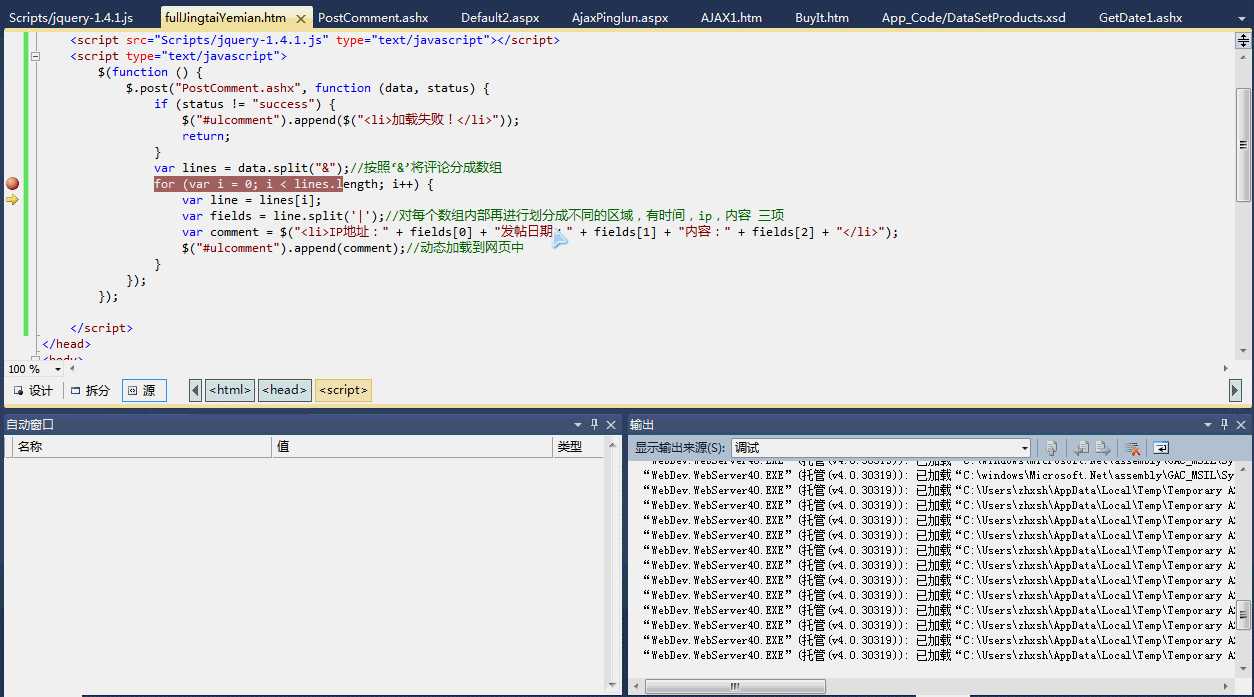Open the output source (调试) combo box
Image resolution: width=1254 pixels, height=697 pixels.
881,448
